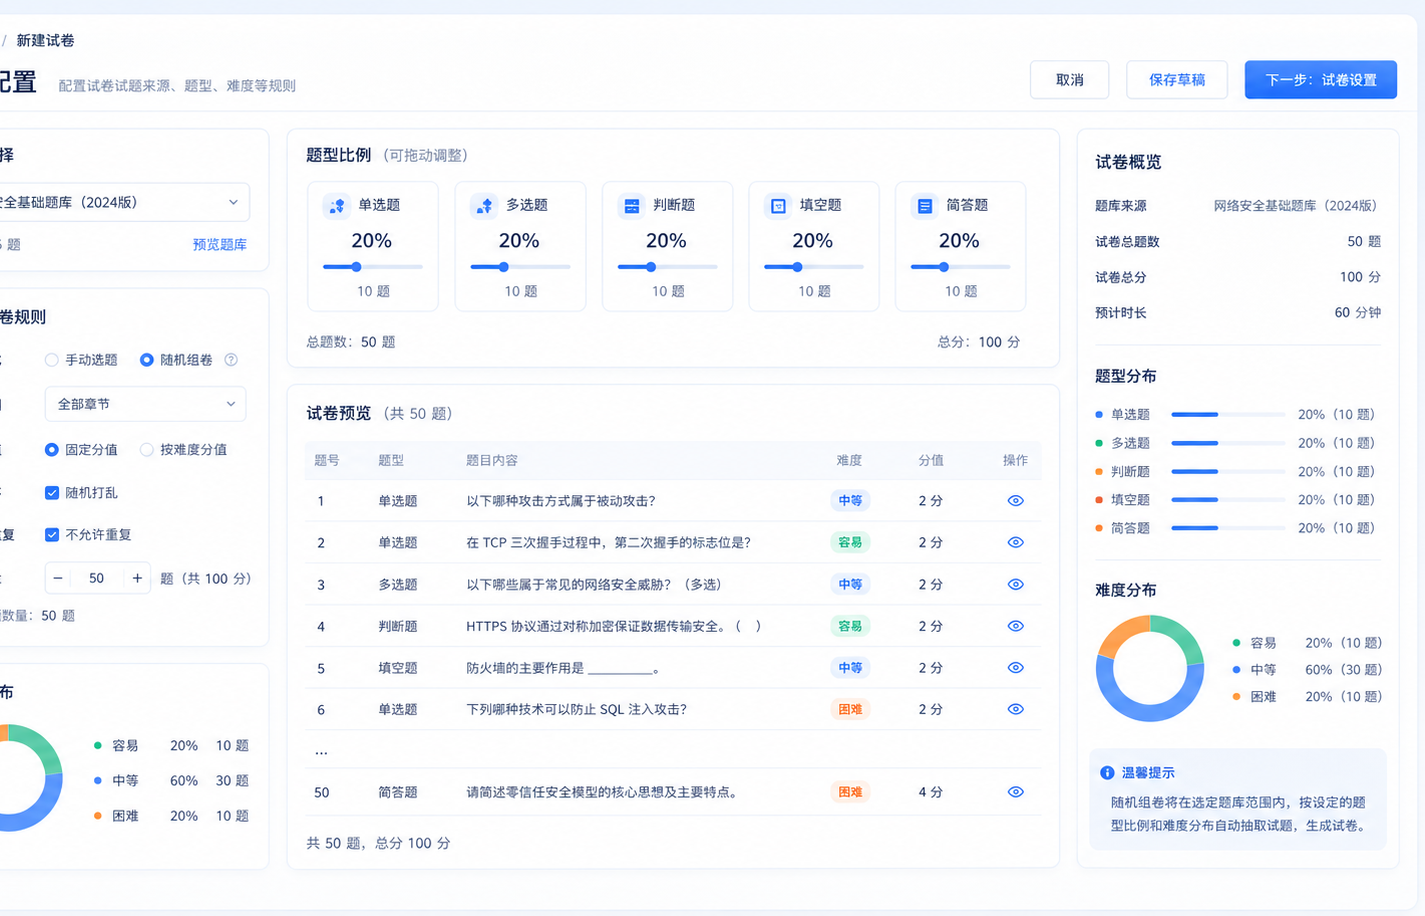This screenshot has height=916, width=1425.
Task: Select the 固定分值 radio option
Action: 51,450
